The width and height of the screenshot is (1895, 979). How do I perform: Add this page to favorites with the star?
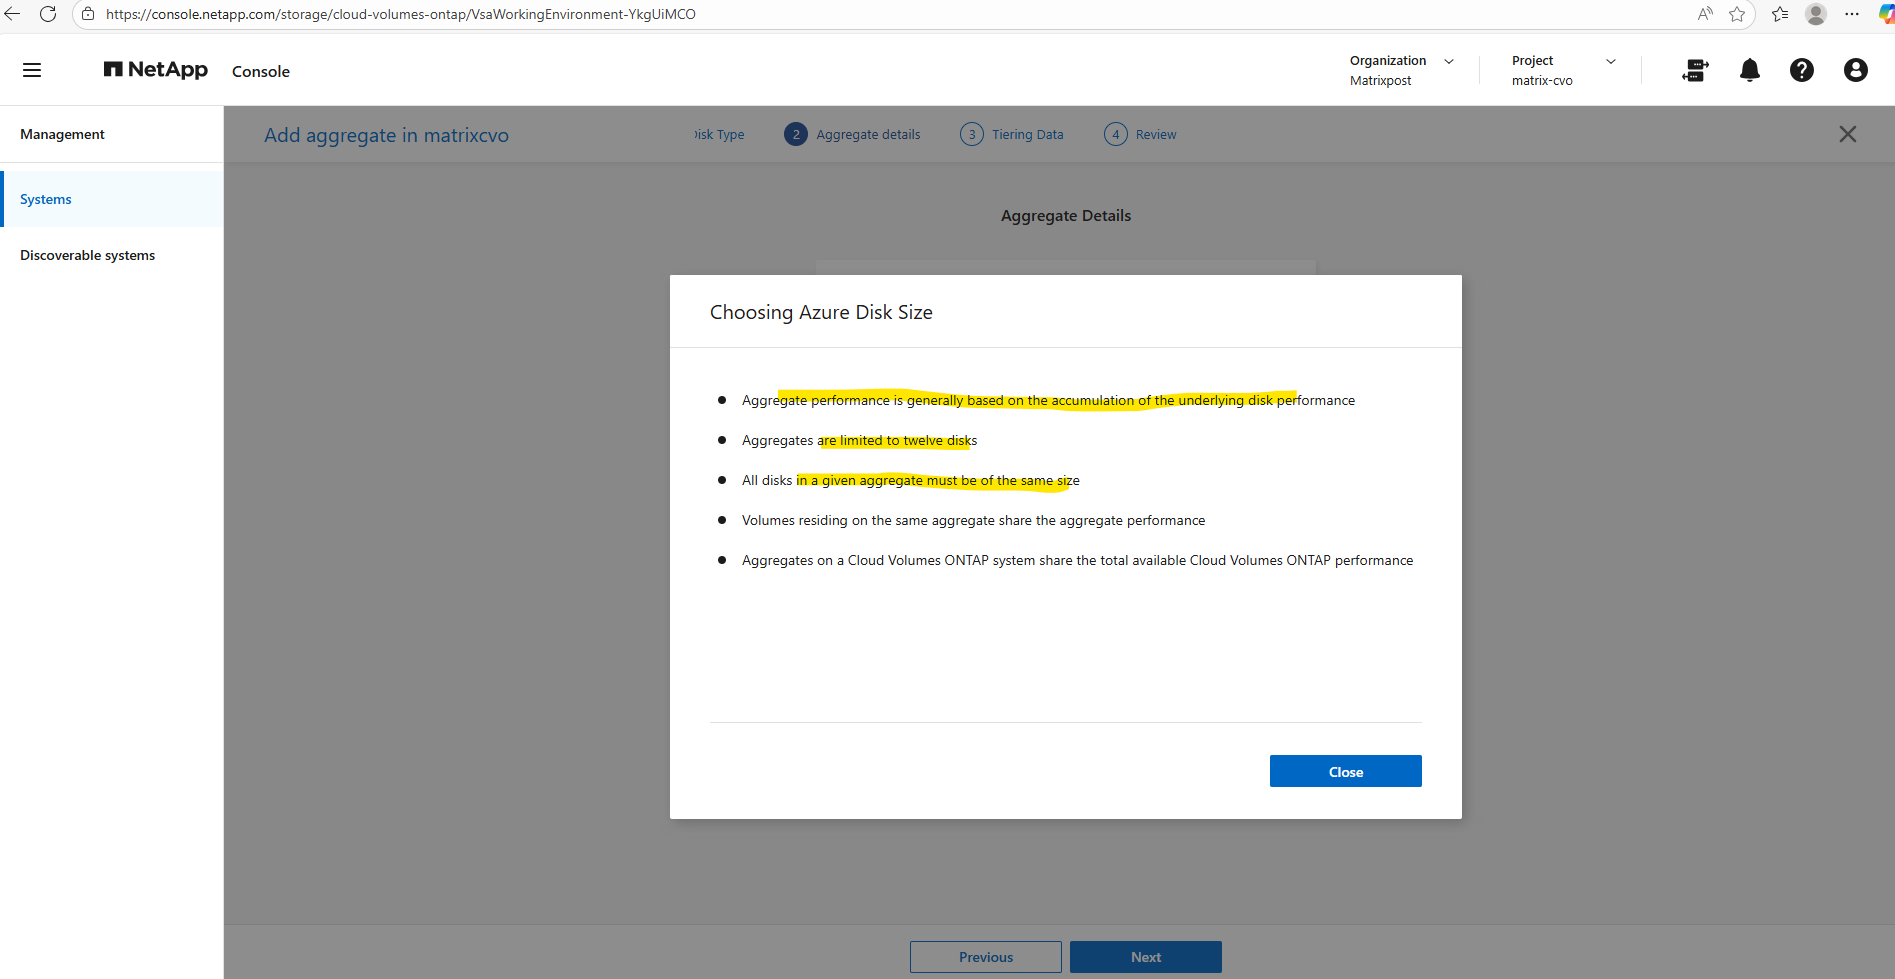pos(1737,14)
